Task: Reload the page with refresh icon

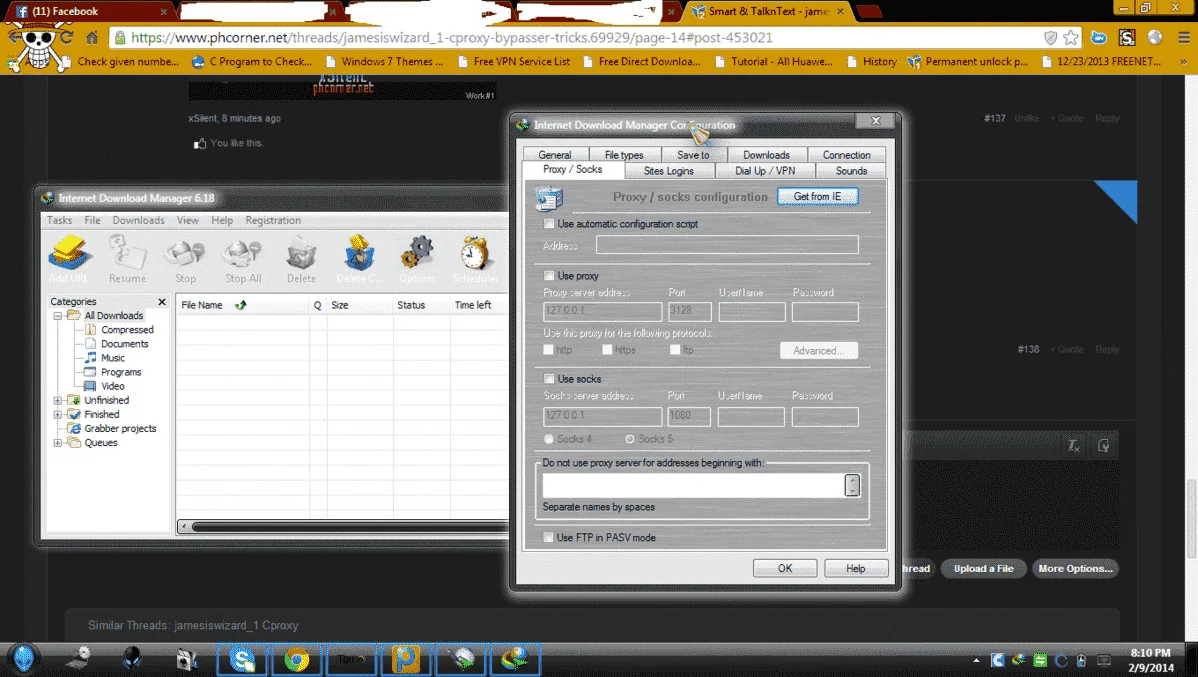Action: pyautogui.click(x=66, y=37)
